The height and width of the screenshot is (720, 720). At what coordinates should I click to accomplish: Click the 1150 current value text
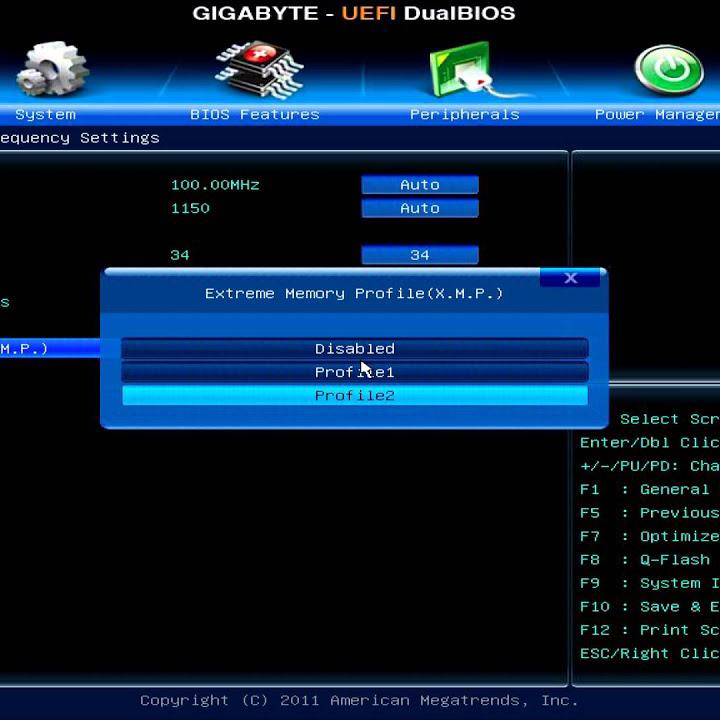tap(190, 208)
